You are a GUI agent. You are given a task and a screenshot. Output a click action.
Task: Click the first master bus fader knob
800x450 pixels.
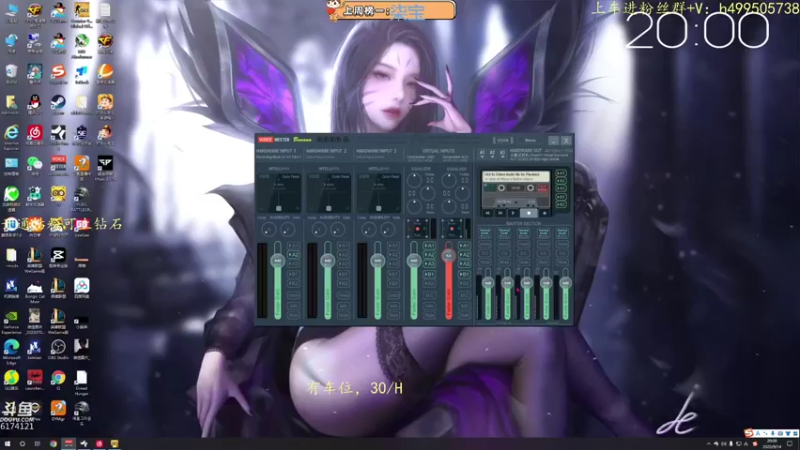coord(487,283)
